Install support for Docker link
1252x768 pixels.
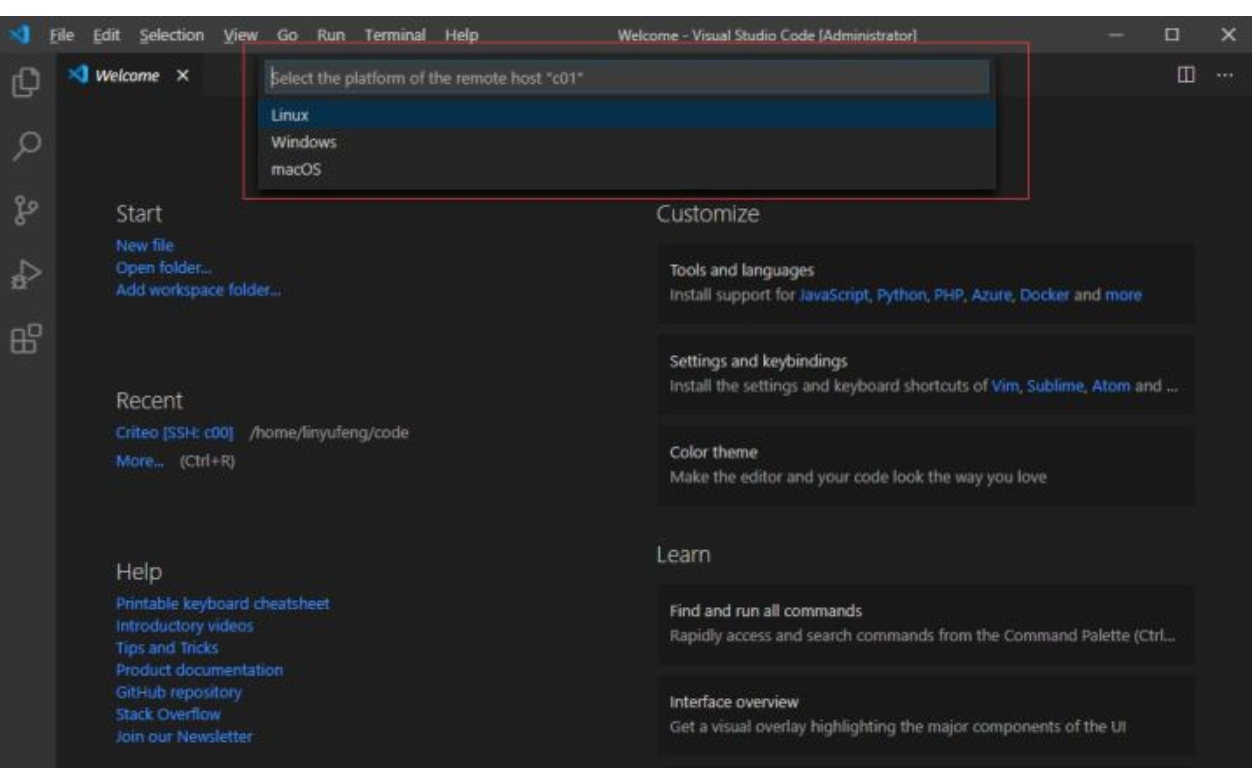coord(1045,295)
